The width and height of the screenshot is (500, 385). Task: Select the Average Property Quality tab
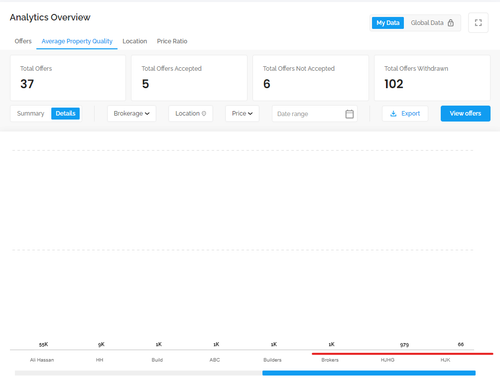(x=77, y=41)
